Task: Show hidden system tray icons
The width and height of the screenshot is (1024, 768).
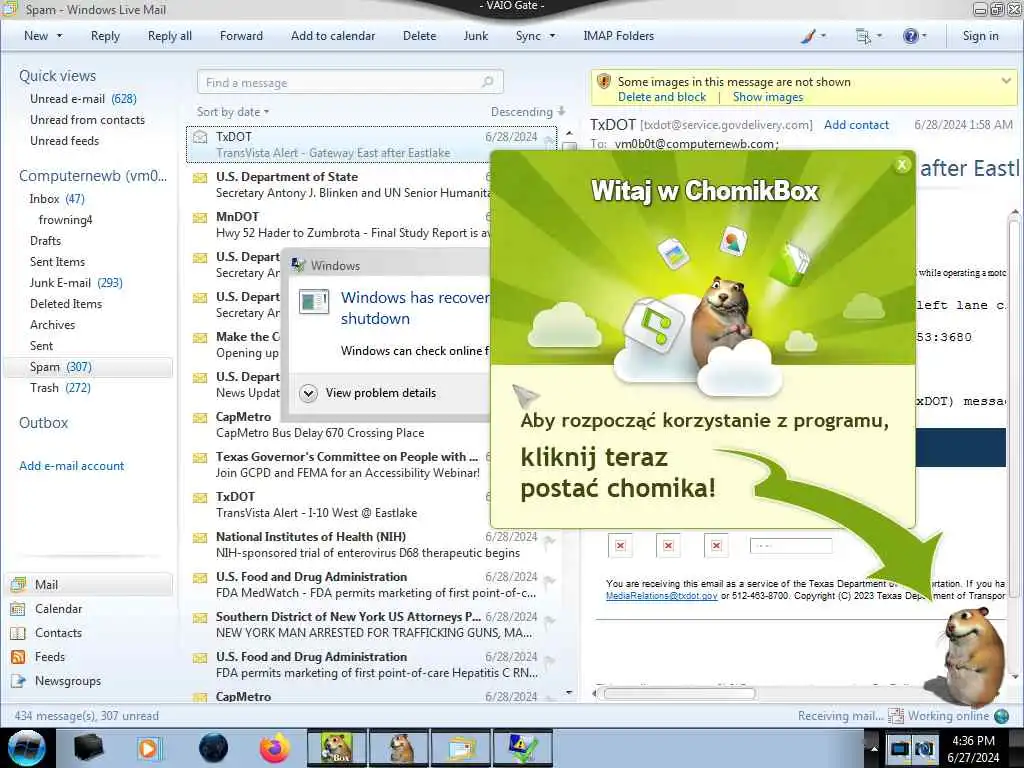Action: [874, 748]
